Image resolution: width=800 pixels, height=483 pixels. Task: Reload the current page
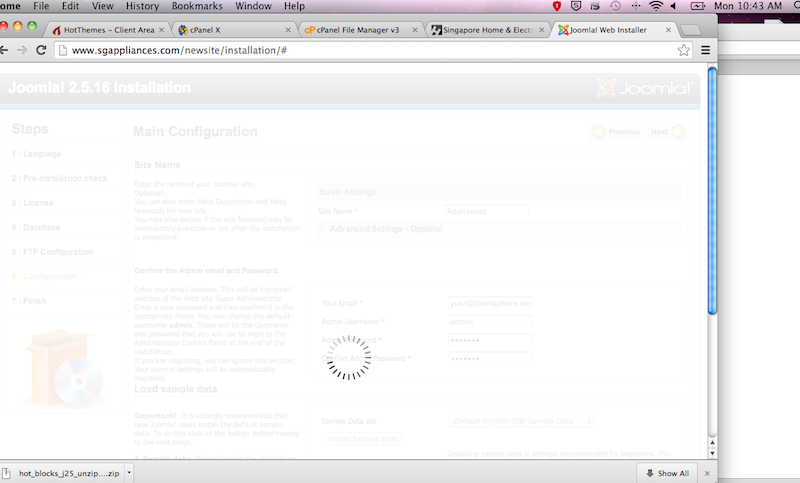(41, 50)
